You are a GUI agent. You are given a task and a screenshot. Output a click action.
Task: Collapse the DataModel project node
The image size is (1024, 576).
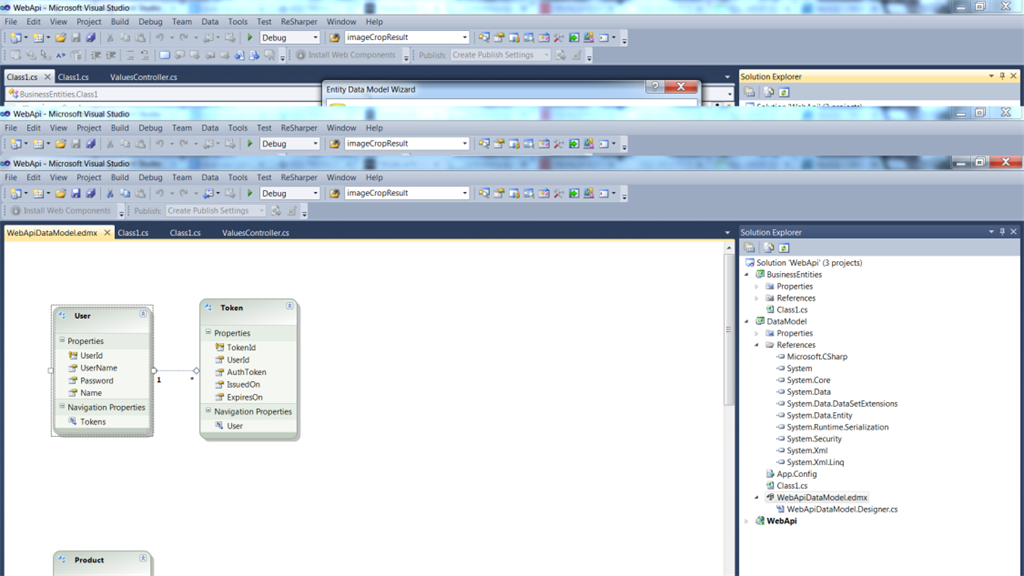coord(747,321)
